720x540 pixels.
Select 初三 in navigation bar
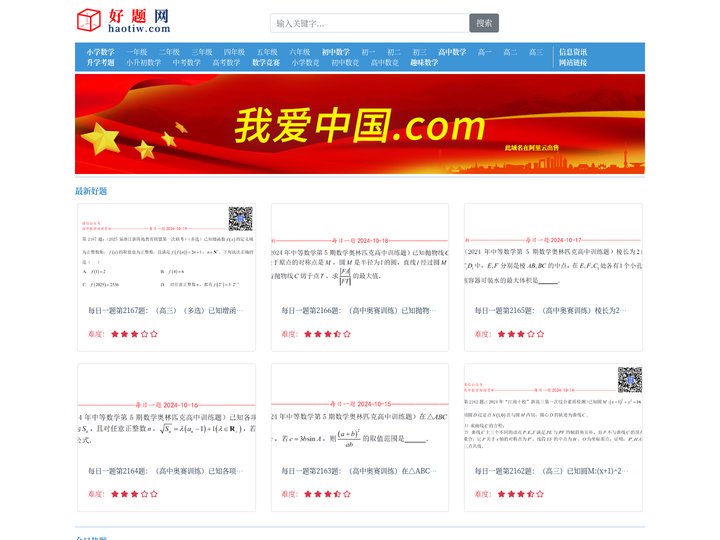point(420,52)
